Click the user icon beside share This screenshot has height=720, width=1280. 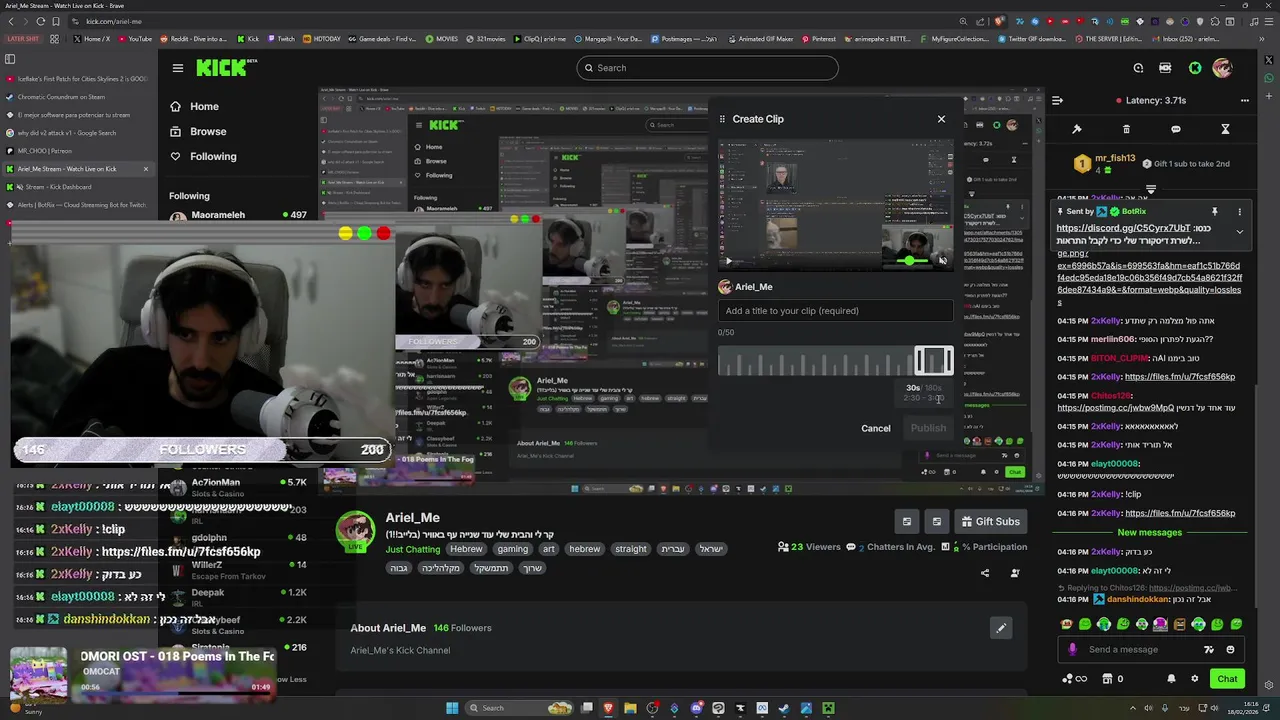(x=1015, y=573)
